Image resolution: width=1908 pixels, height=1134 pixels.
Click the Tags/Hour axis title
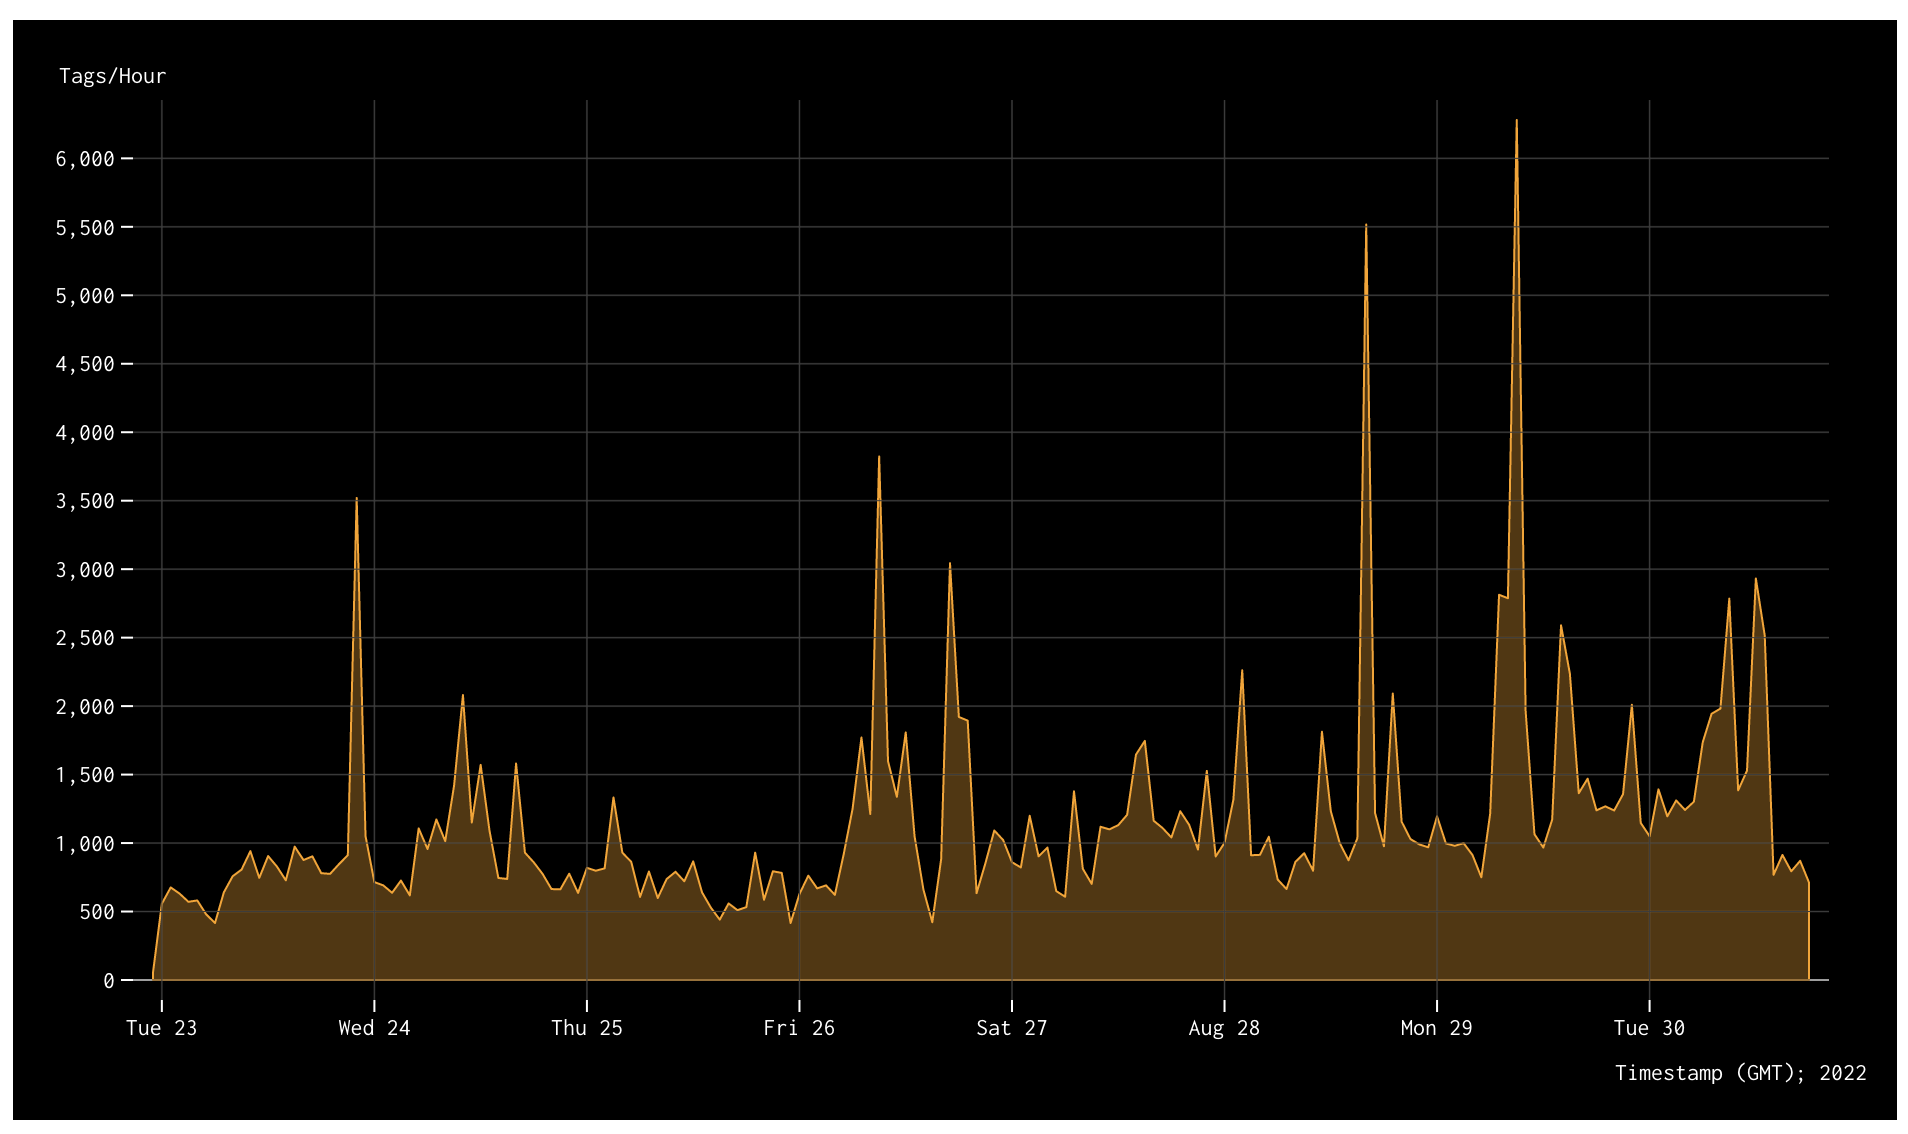111,75
